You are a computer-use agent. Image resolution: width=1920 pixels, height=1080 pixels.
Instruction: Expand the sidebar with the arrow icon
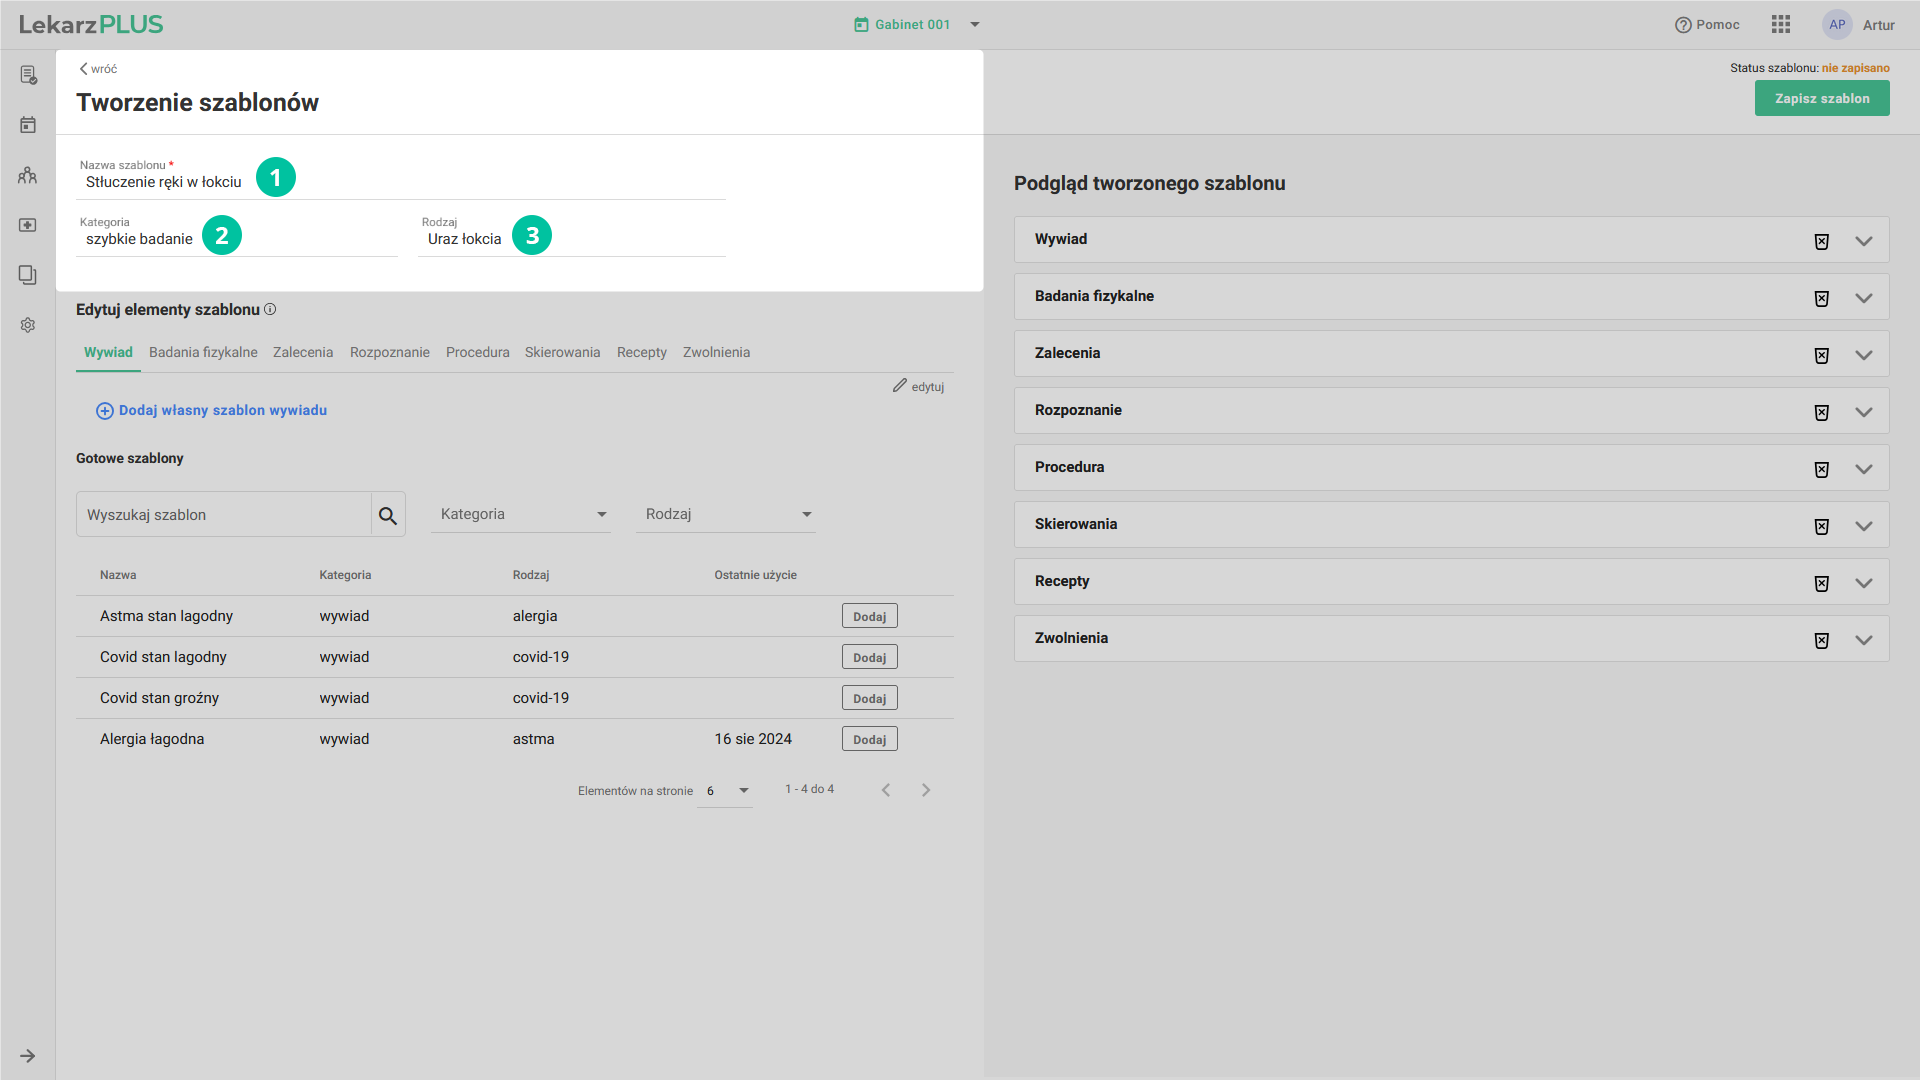pyautogui.click(x=28, y=1056)
